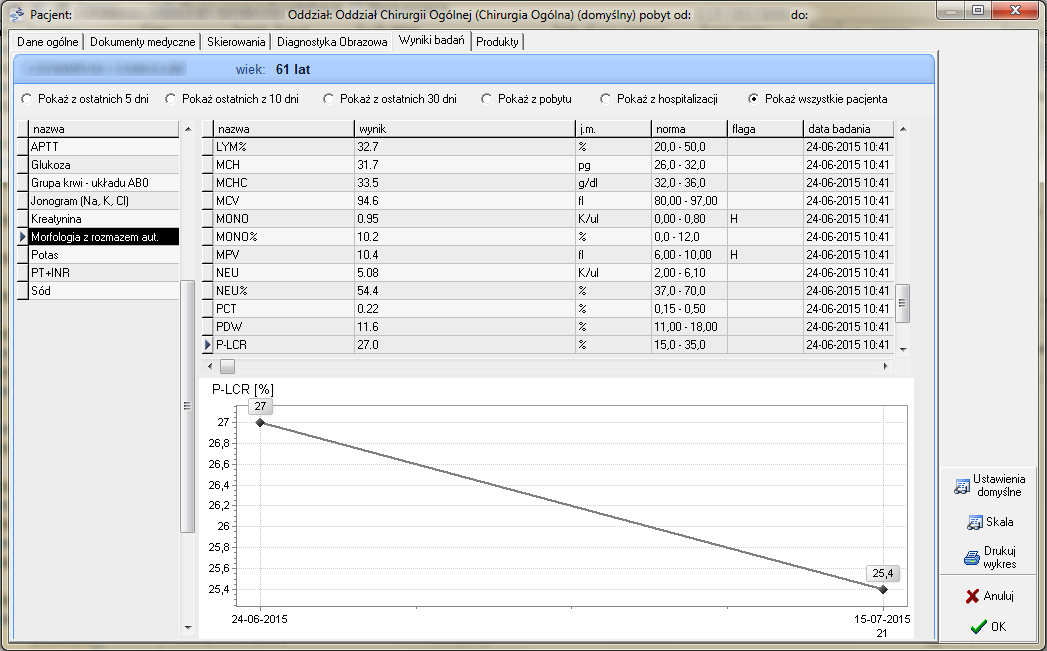This screenshot has width=1047, height=651.
Task: Click scroll up arrow of results table
Action: pyautogui.click(x=903, y=129)
